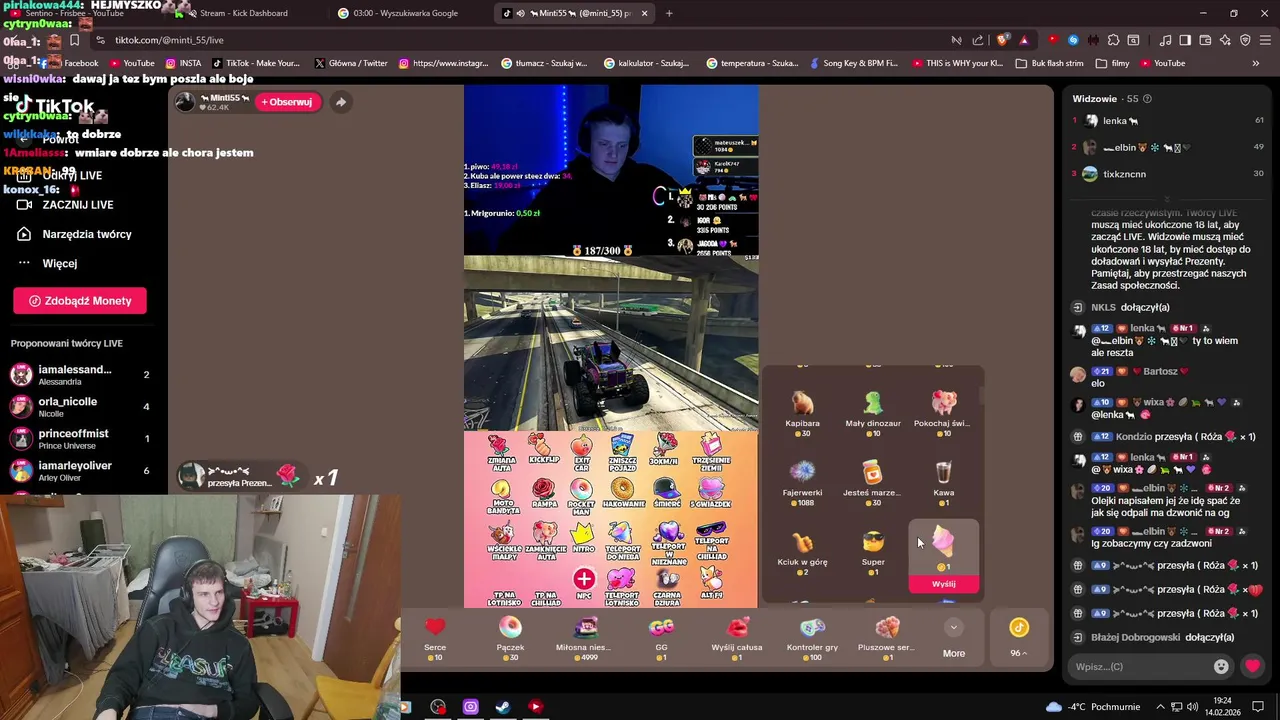Open Steam from the Windows taskbar
1280x720 pixels.
tap(502, 707)
